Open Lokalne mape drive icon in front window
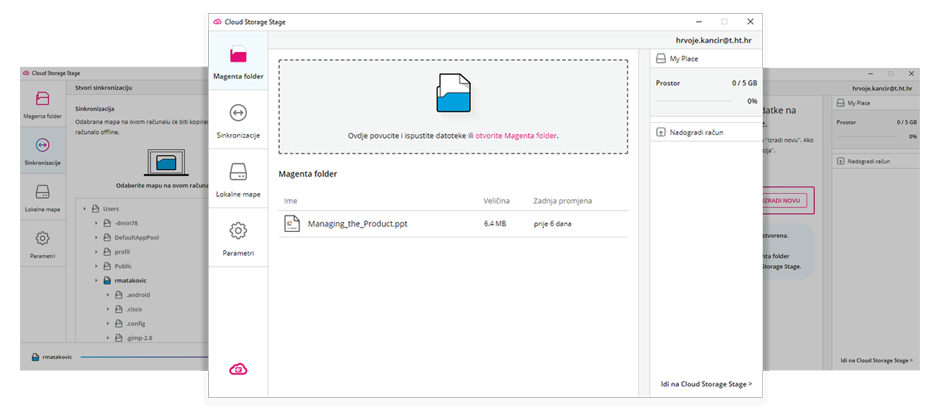 point(238,171)
